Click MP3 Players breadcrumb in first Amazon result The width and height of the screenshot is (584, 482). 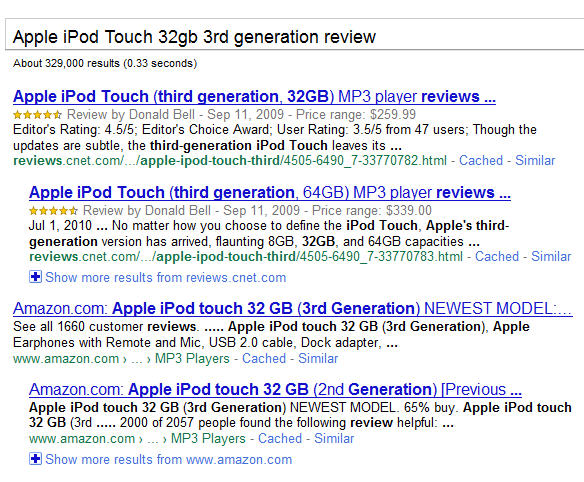192,358
